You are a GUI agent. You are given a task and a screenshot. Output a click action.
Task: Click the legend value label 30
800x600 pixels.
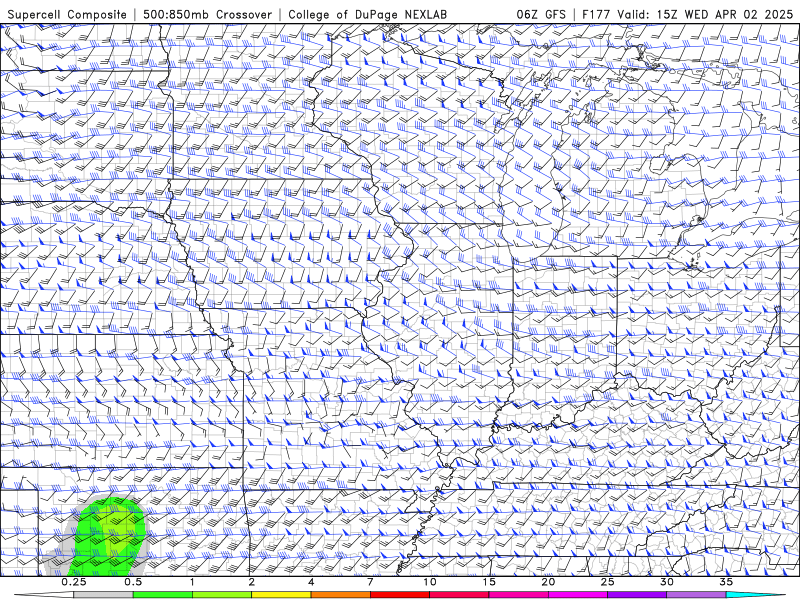point(666,582)
